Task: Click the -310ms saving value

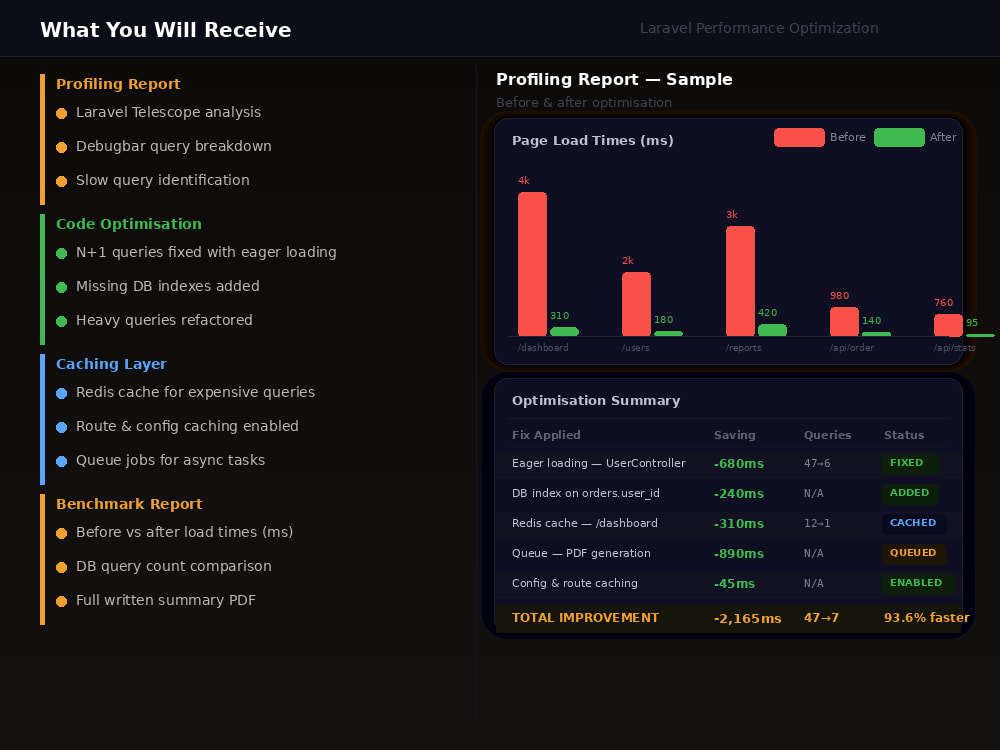Action: coord(739,524)
